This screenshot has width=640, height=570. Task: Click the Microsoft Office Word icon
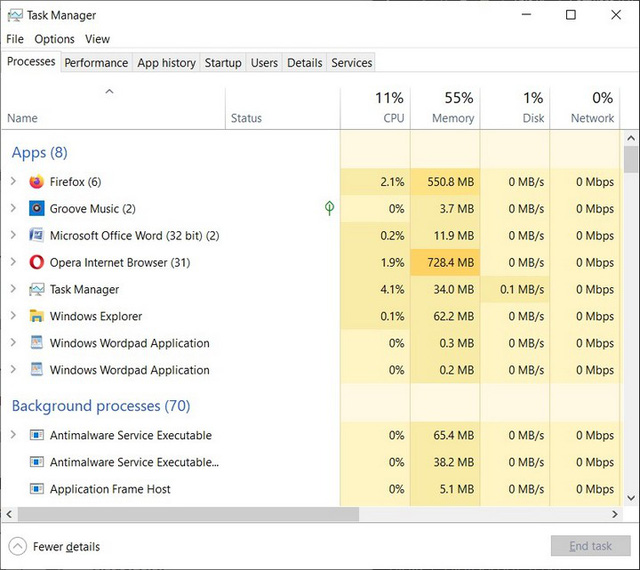(x=36, y=236)
